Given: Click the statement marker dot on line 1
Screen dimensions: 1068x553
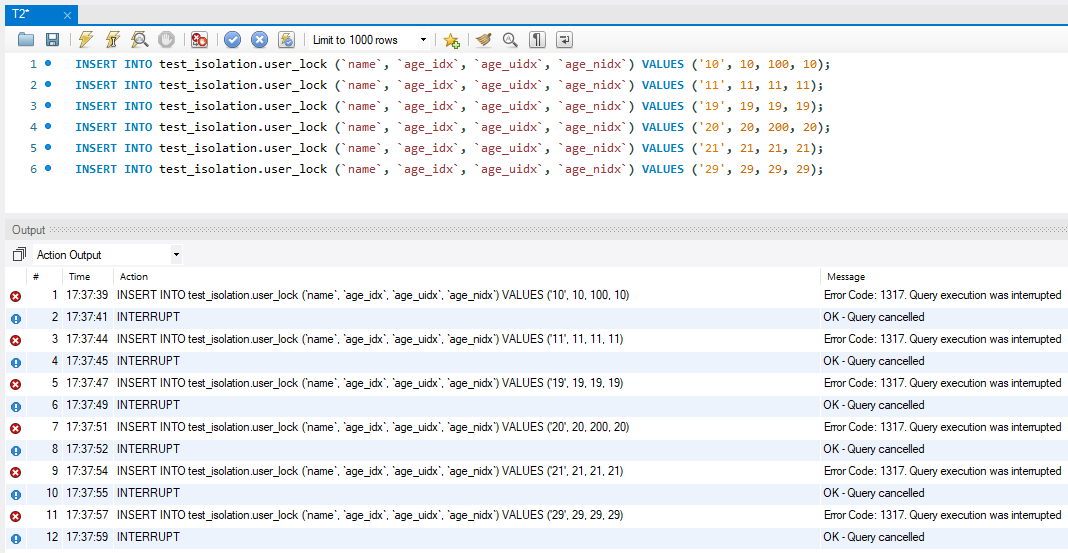Looking at the screenshot, I should click(48, 63).
